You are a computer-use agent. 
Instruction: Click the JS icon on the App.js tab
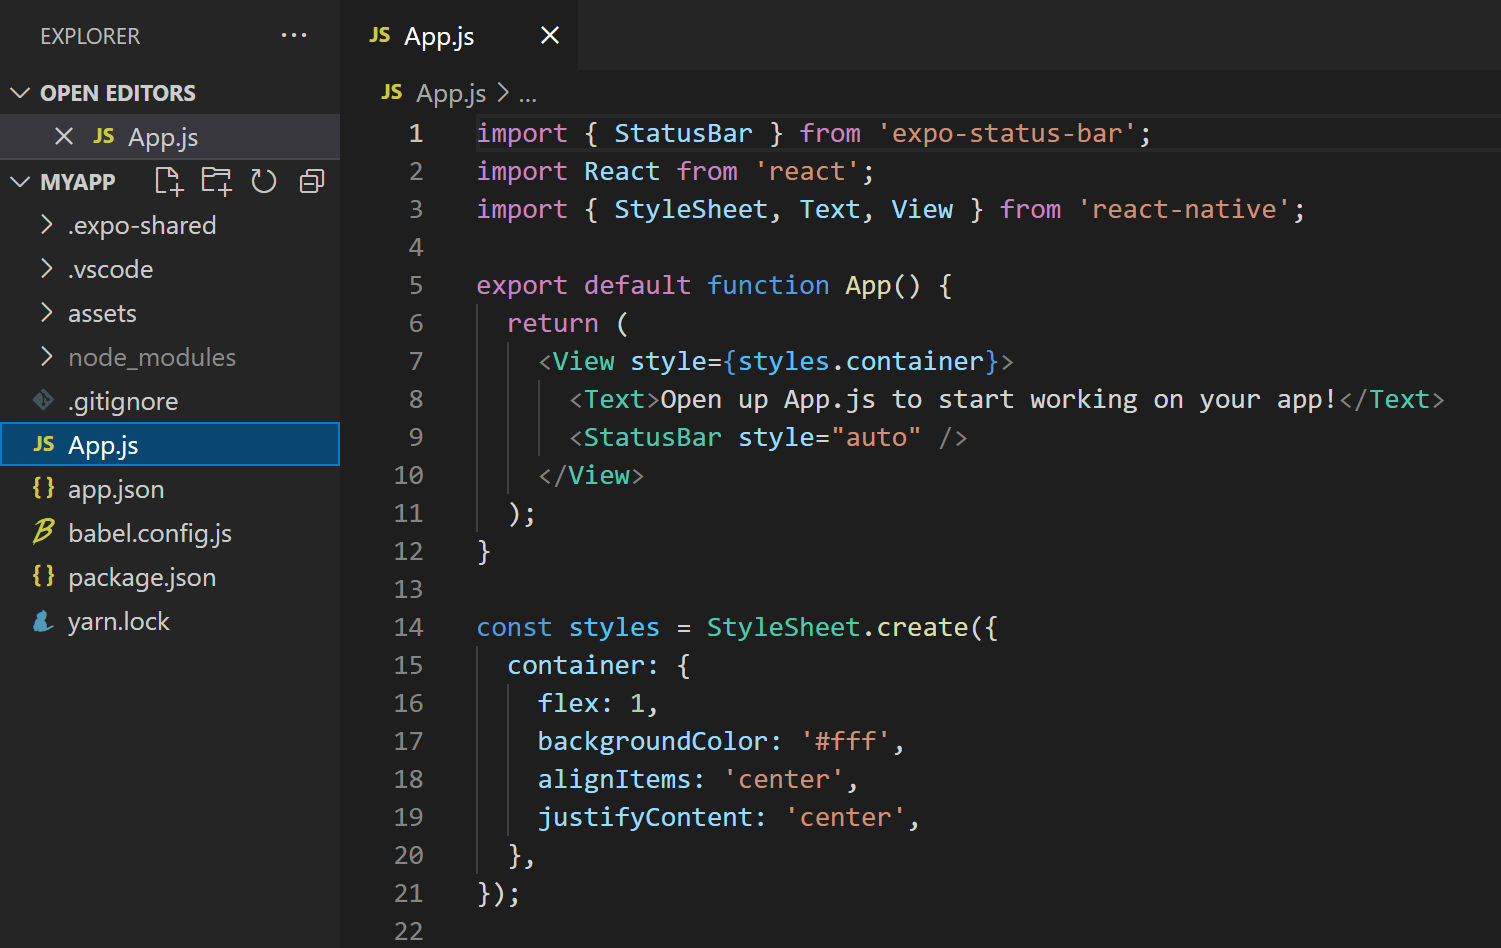(379, 35)
